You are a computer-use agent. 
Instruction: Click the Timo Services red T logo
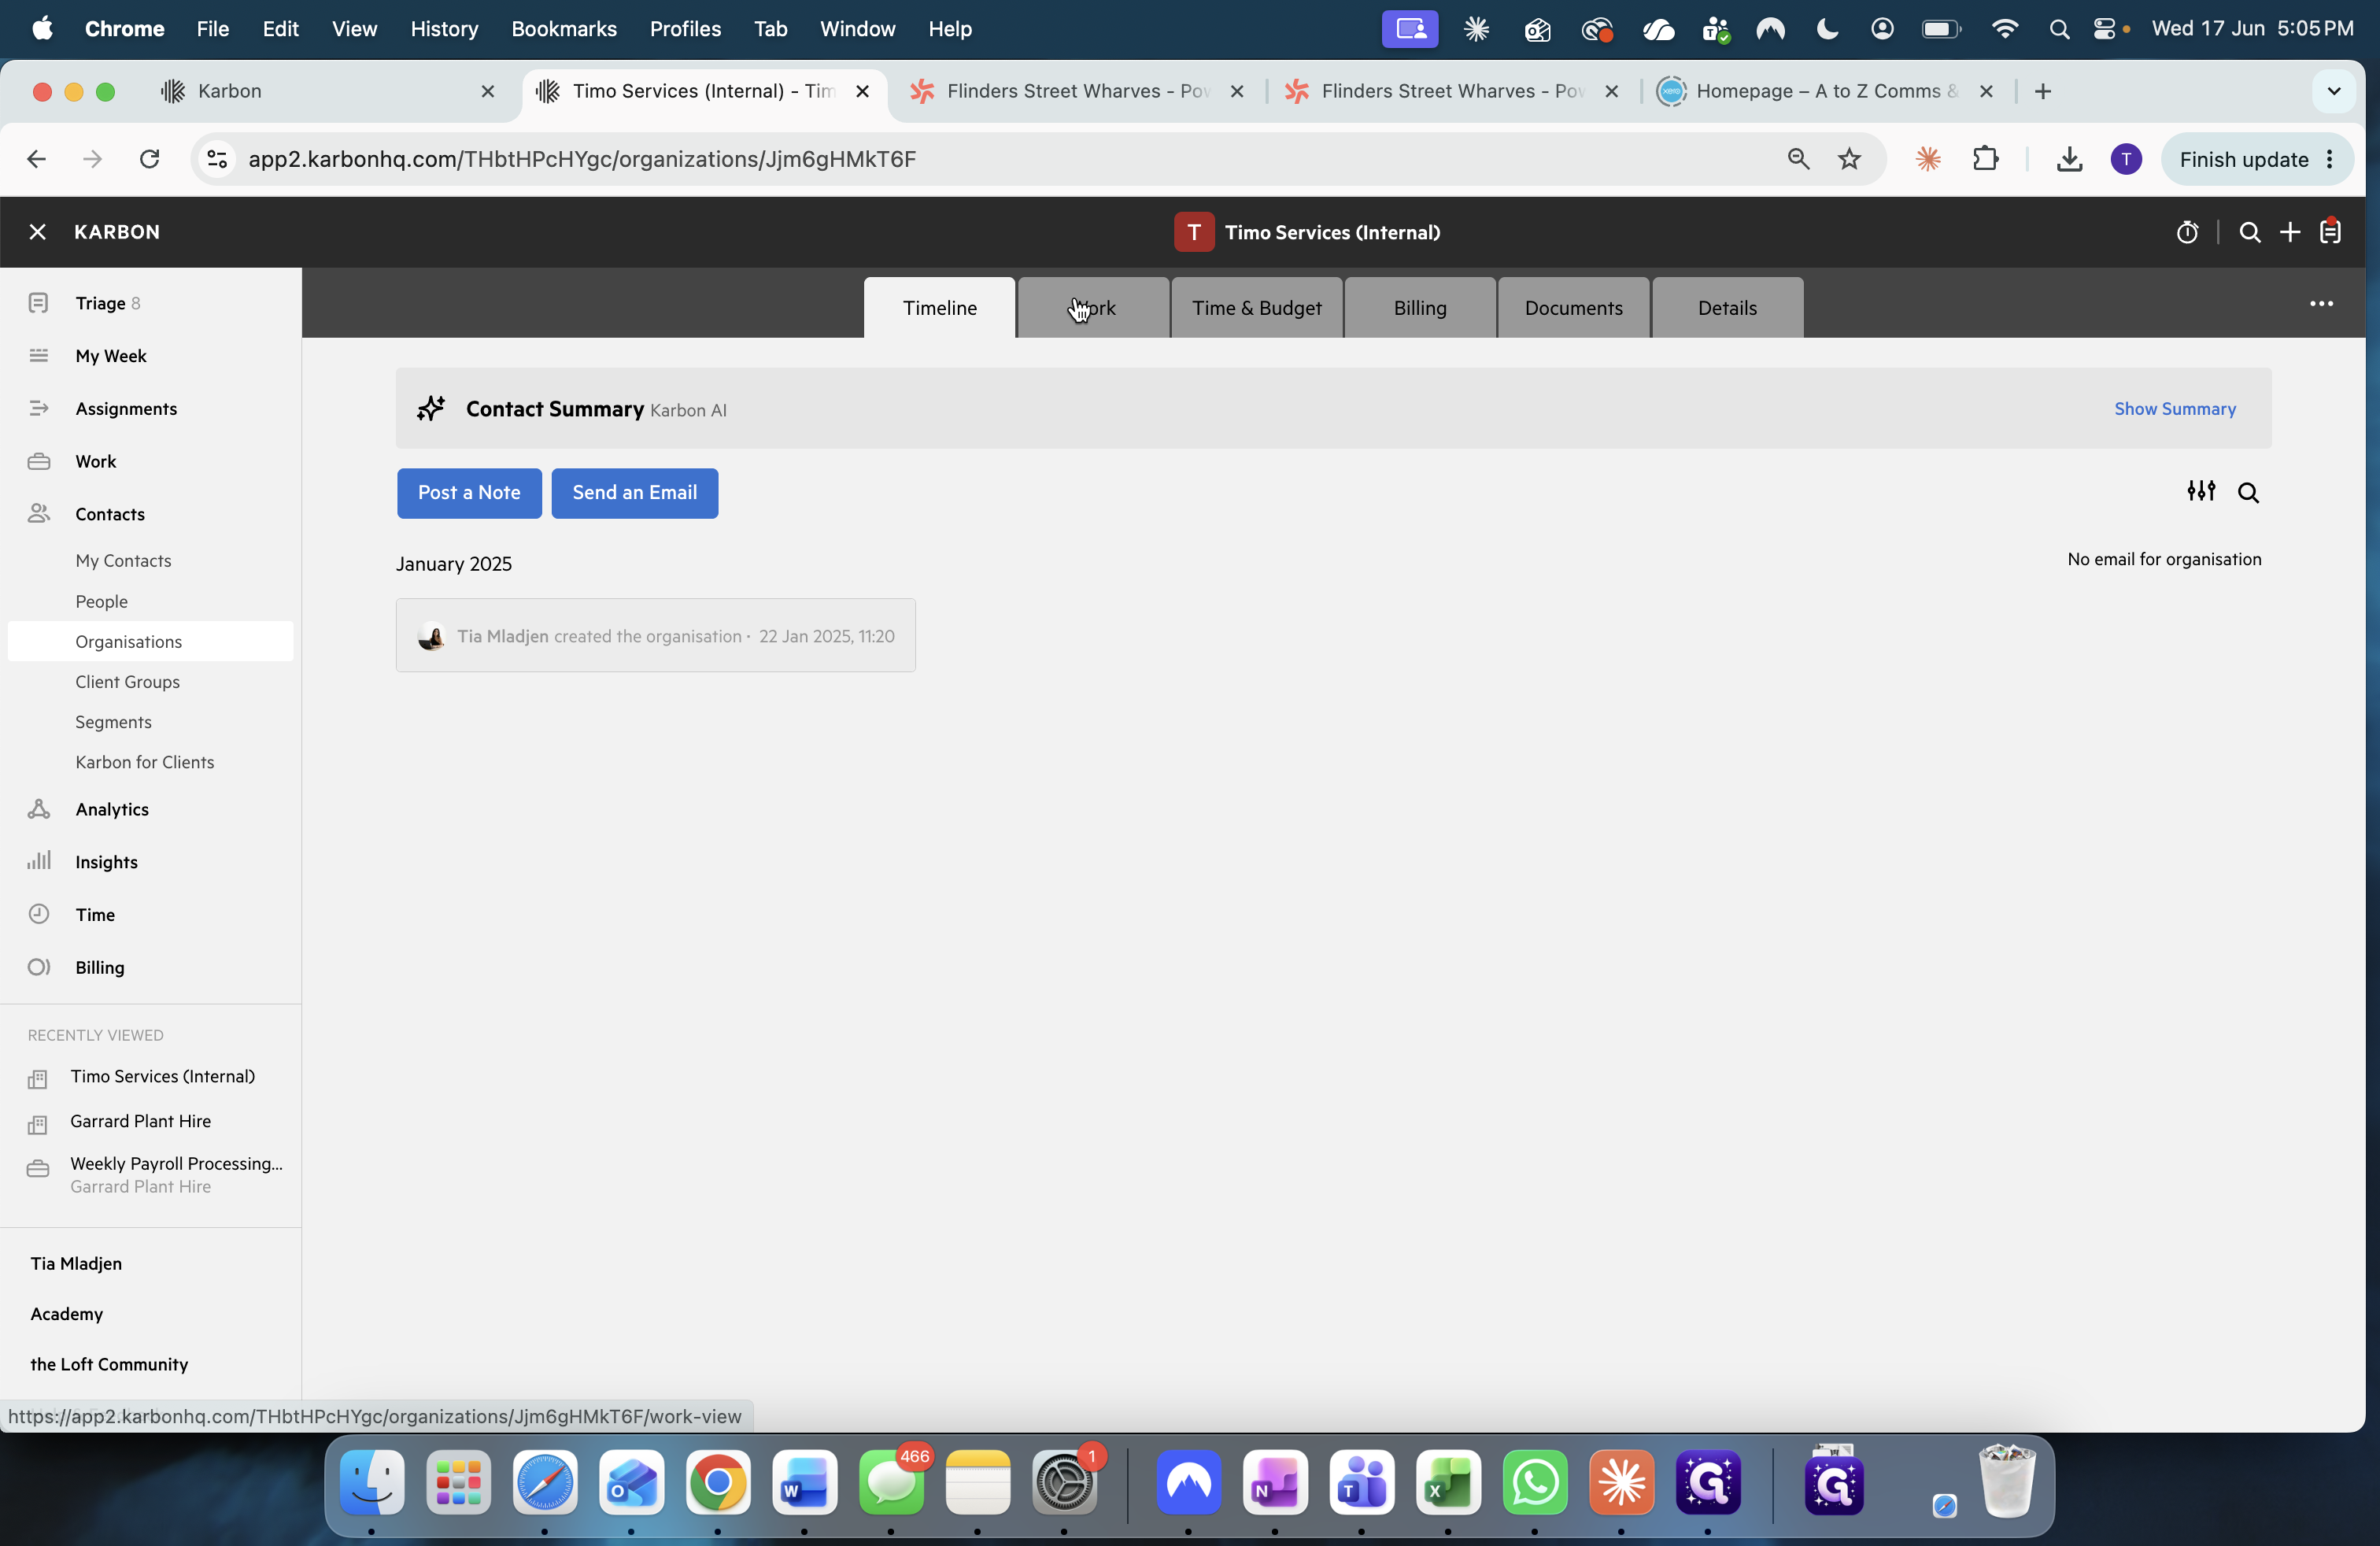click(x=1194, y=232)
